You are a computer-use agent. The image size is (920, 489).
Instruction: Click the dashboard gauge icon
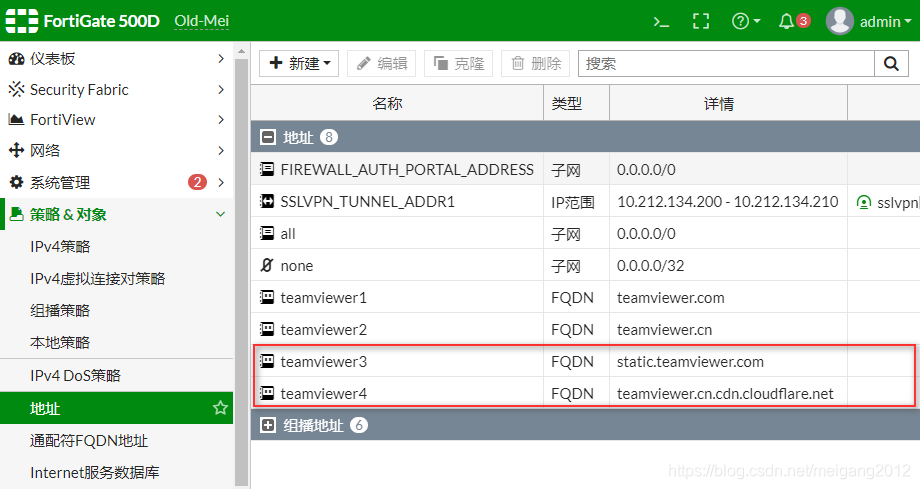(x=16, y=59)
